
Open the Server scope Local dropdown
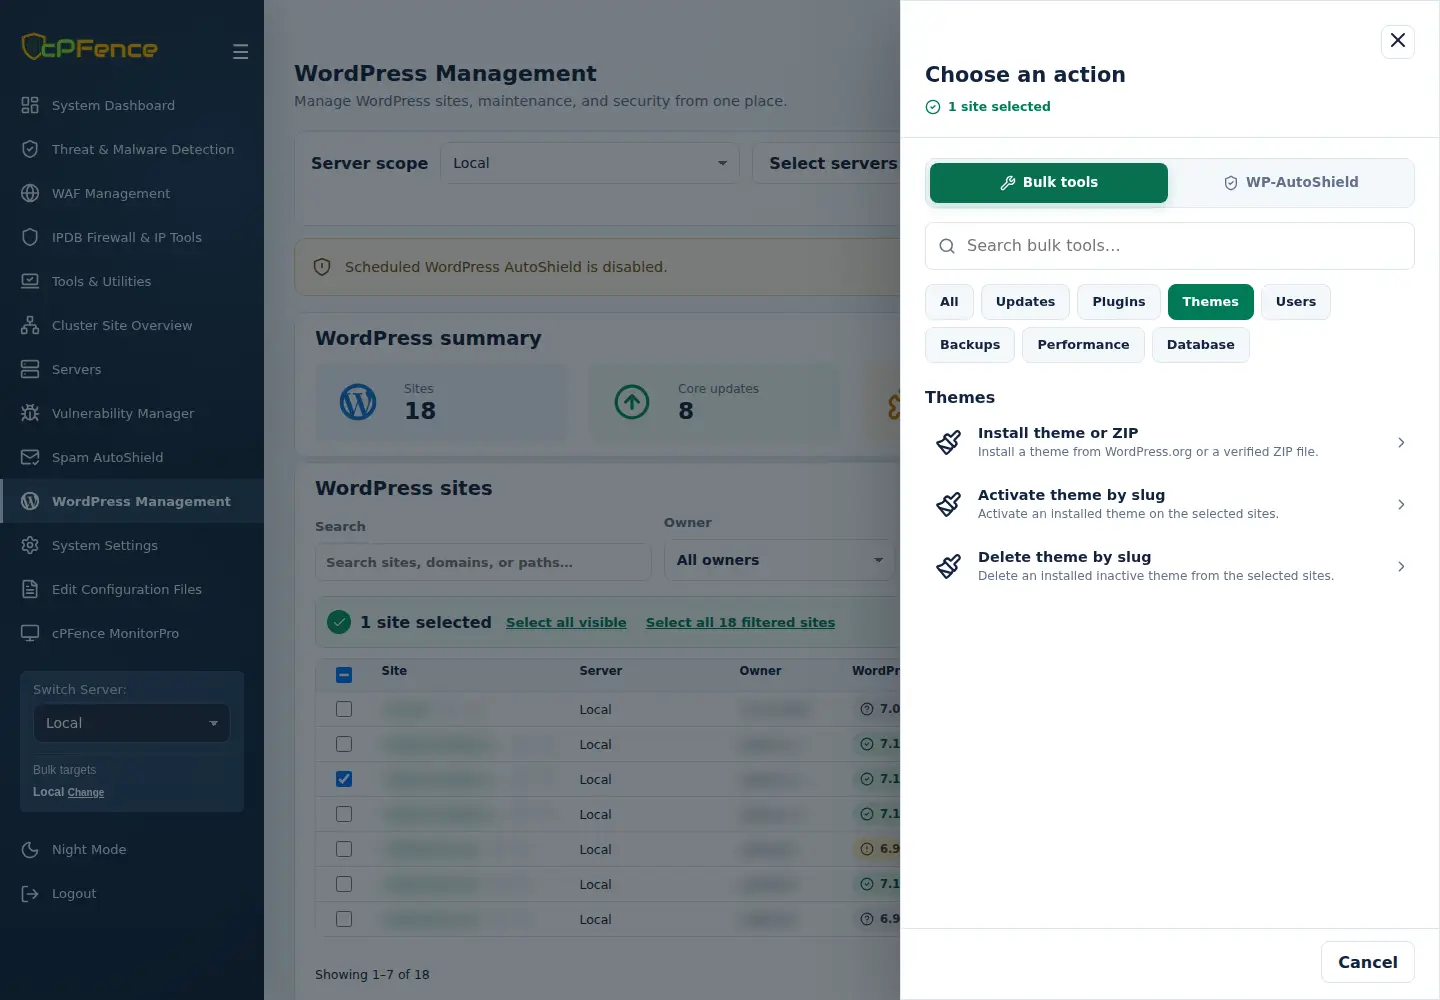(590, 163)
